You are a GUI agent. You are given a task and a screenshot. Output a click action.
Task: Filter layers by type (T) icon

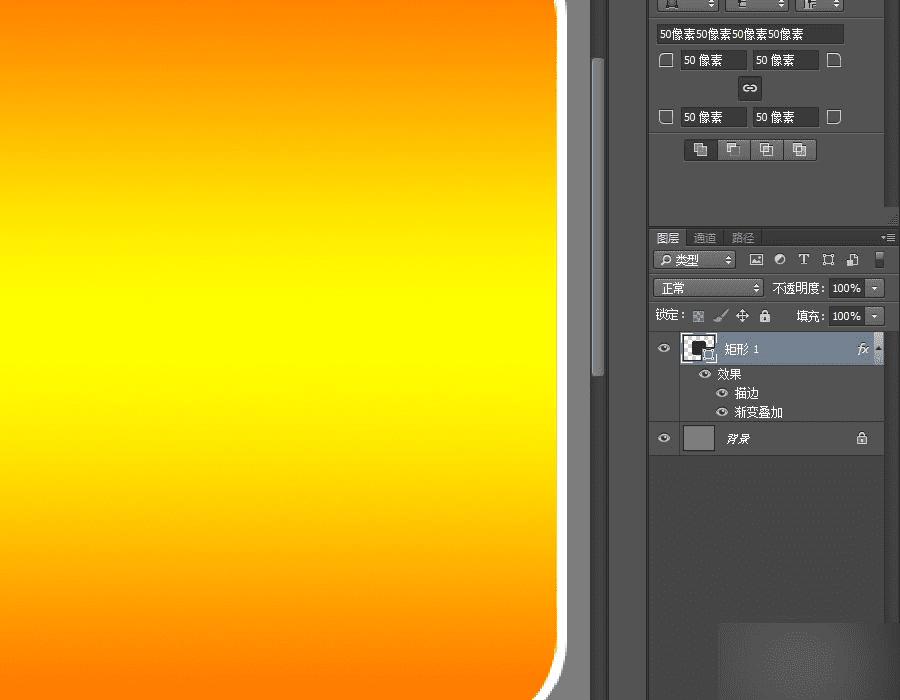tap(804, 259)
